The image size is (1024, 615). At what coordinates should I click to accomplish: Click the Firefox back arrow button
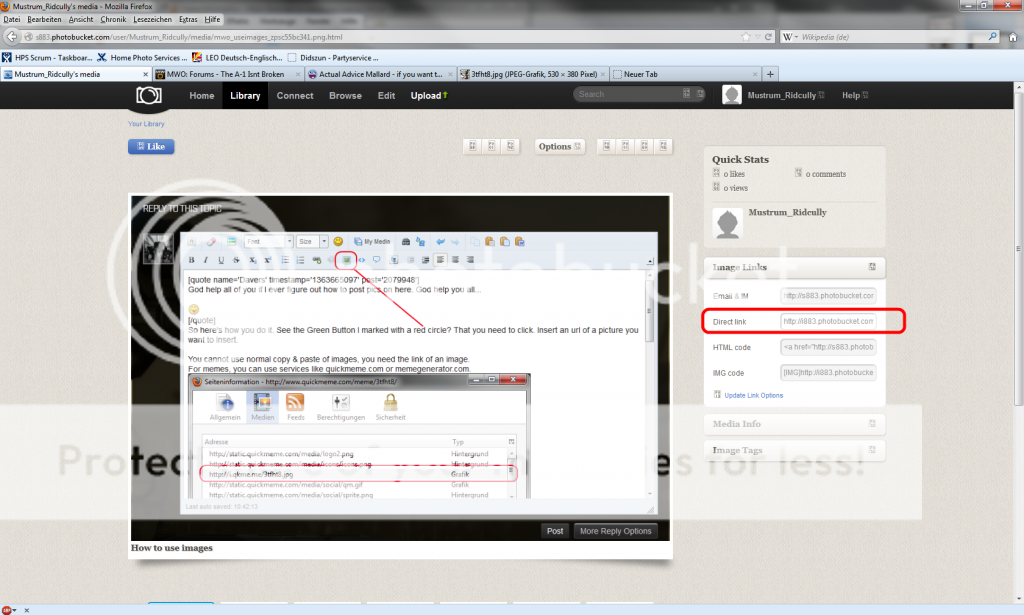13,37
